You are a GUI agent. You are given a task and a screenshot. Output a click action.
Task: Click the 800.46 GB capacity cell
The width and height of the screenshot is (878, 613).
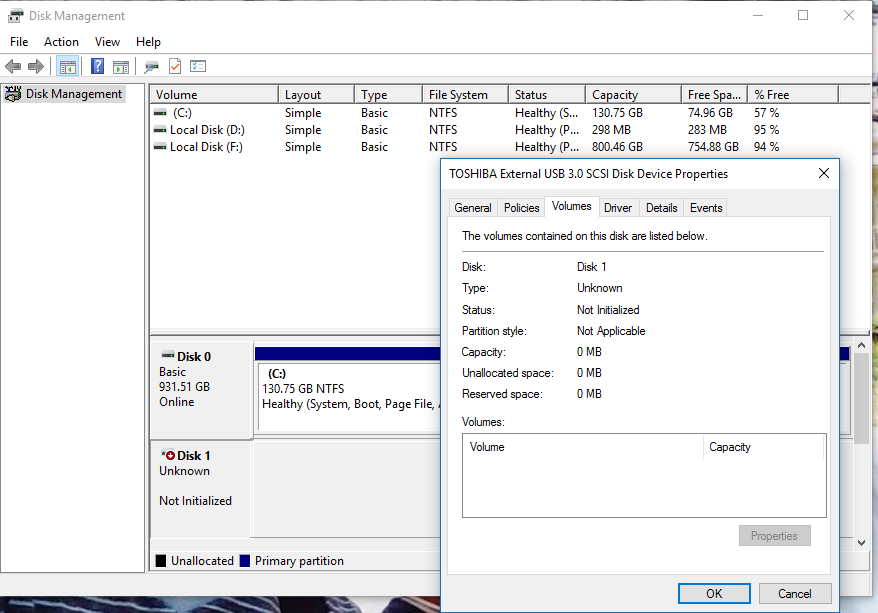click(x=617, y=147)
